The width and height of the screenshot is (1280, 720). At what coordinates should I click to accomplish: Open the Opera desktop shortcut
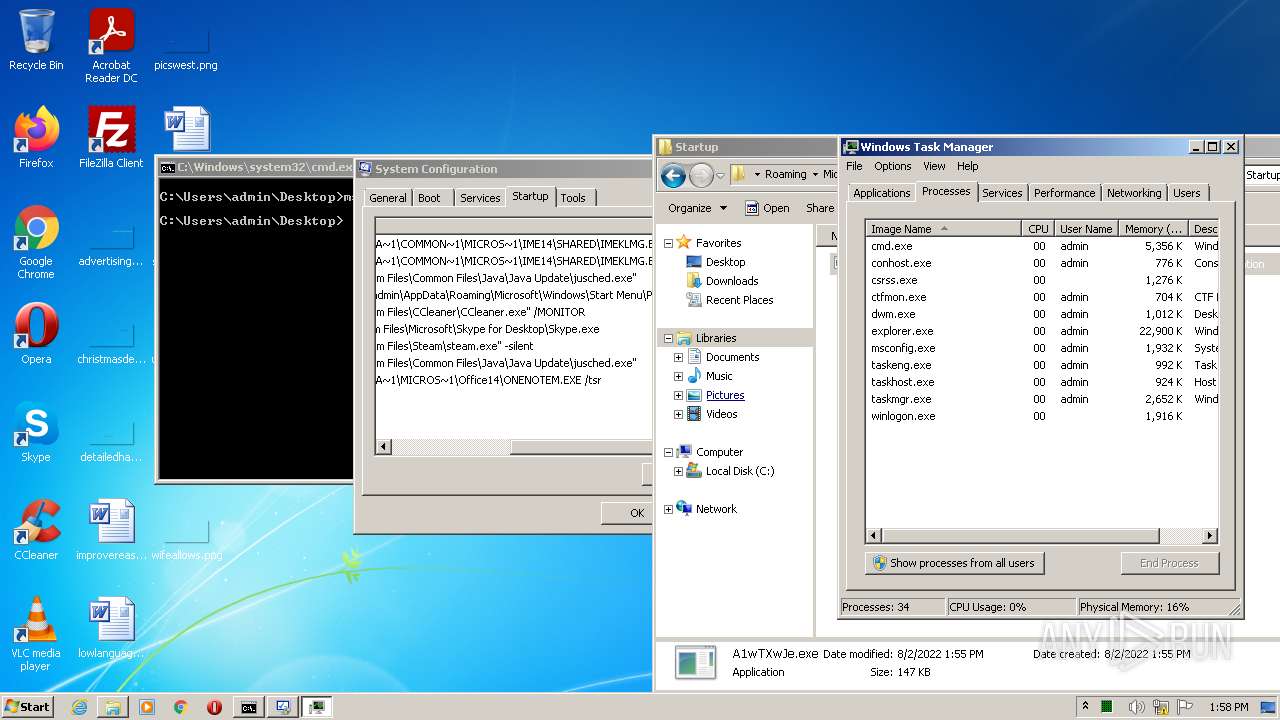pyautogui.click(x=36, y=334)
